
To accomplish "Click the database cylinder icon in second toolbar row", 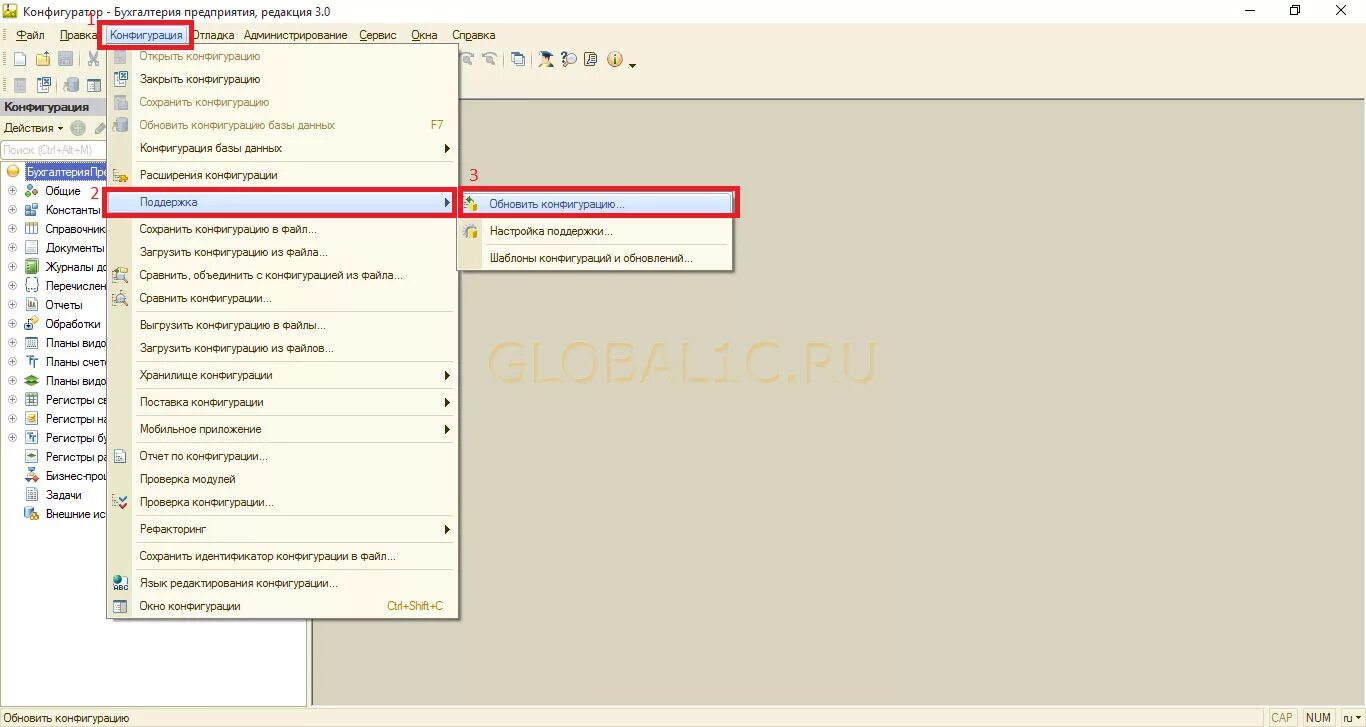I will (x=71, y=85).
